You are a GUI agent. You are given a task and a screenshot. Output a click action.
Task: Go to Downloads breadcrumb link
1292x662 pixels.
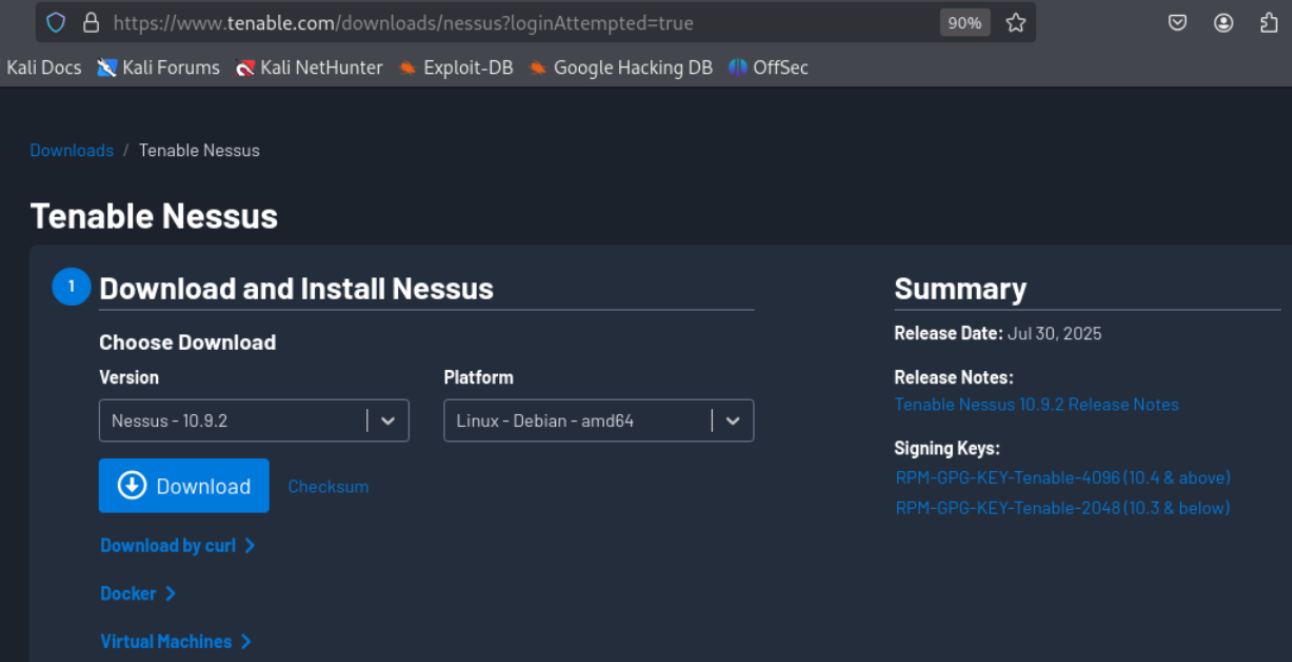(71, 151)
